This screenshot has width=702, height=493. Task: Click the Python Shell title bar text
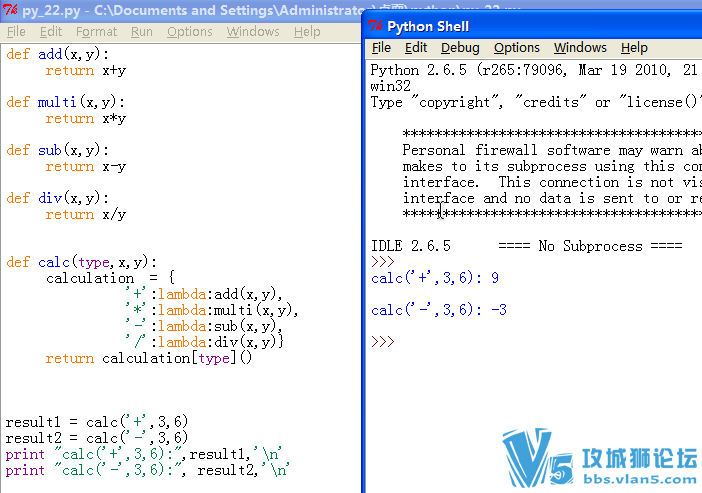pyautogui.click(x=428, y=26)
